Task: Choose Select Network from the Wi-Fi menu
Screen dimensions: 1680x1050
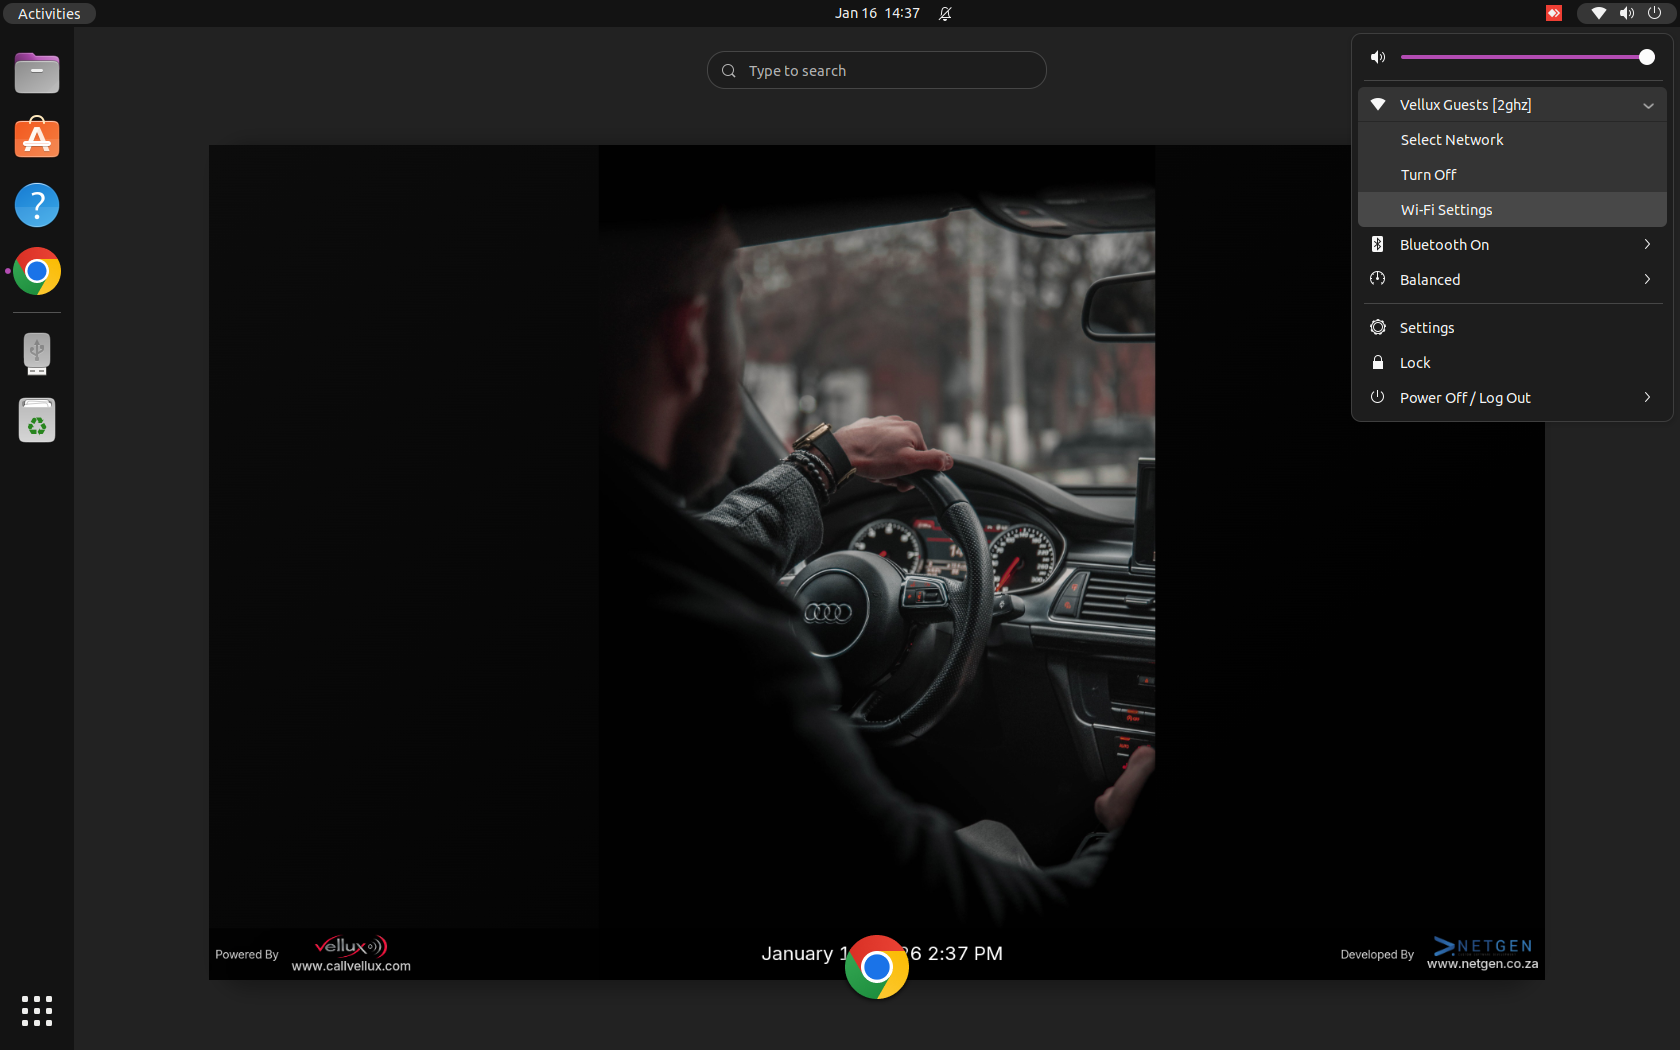Action: click(1451, 140)
